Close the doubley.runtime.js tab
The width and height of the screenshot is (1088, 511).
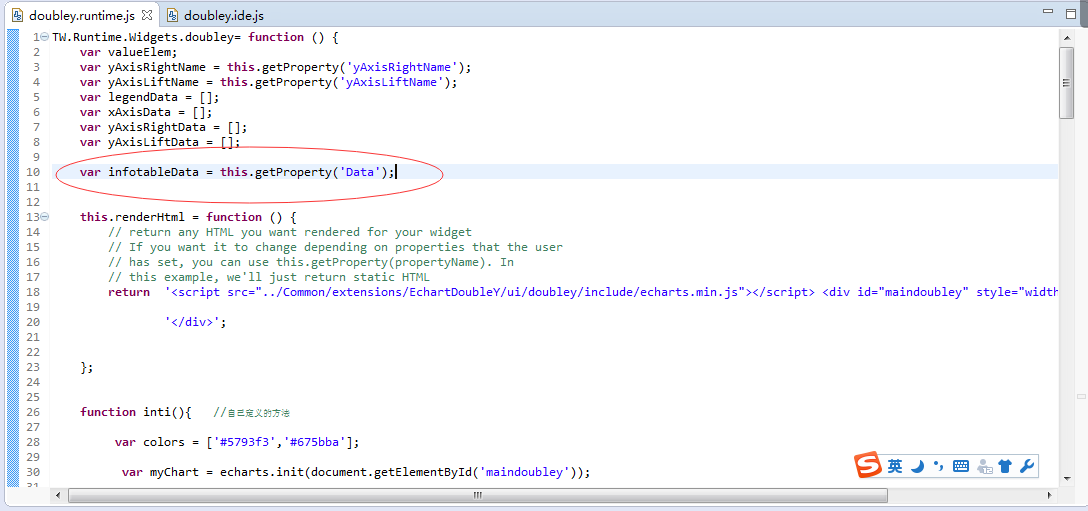pyautogui.click(x=146, y=15)
